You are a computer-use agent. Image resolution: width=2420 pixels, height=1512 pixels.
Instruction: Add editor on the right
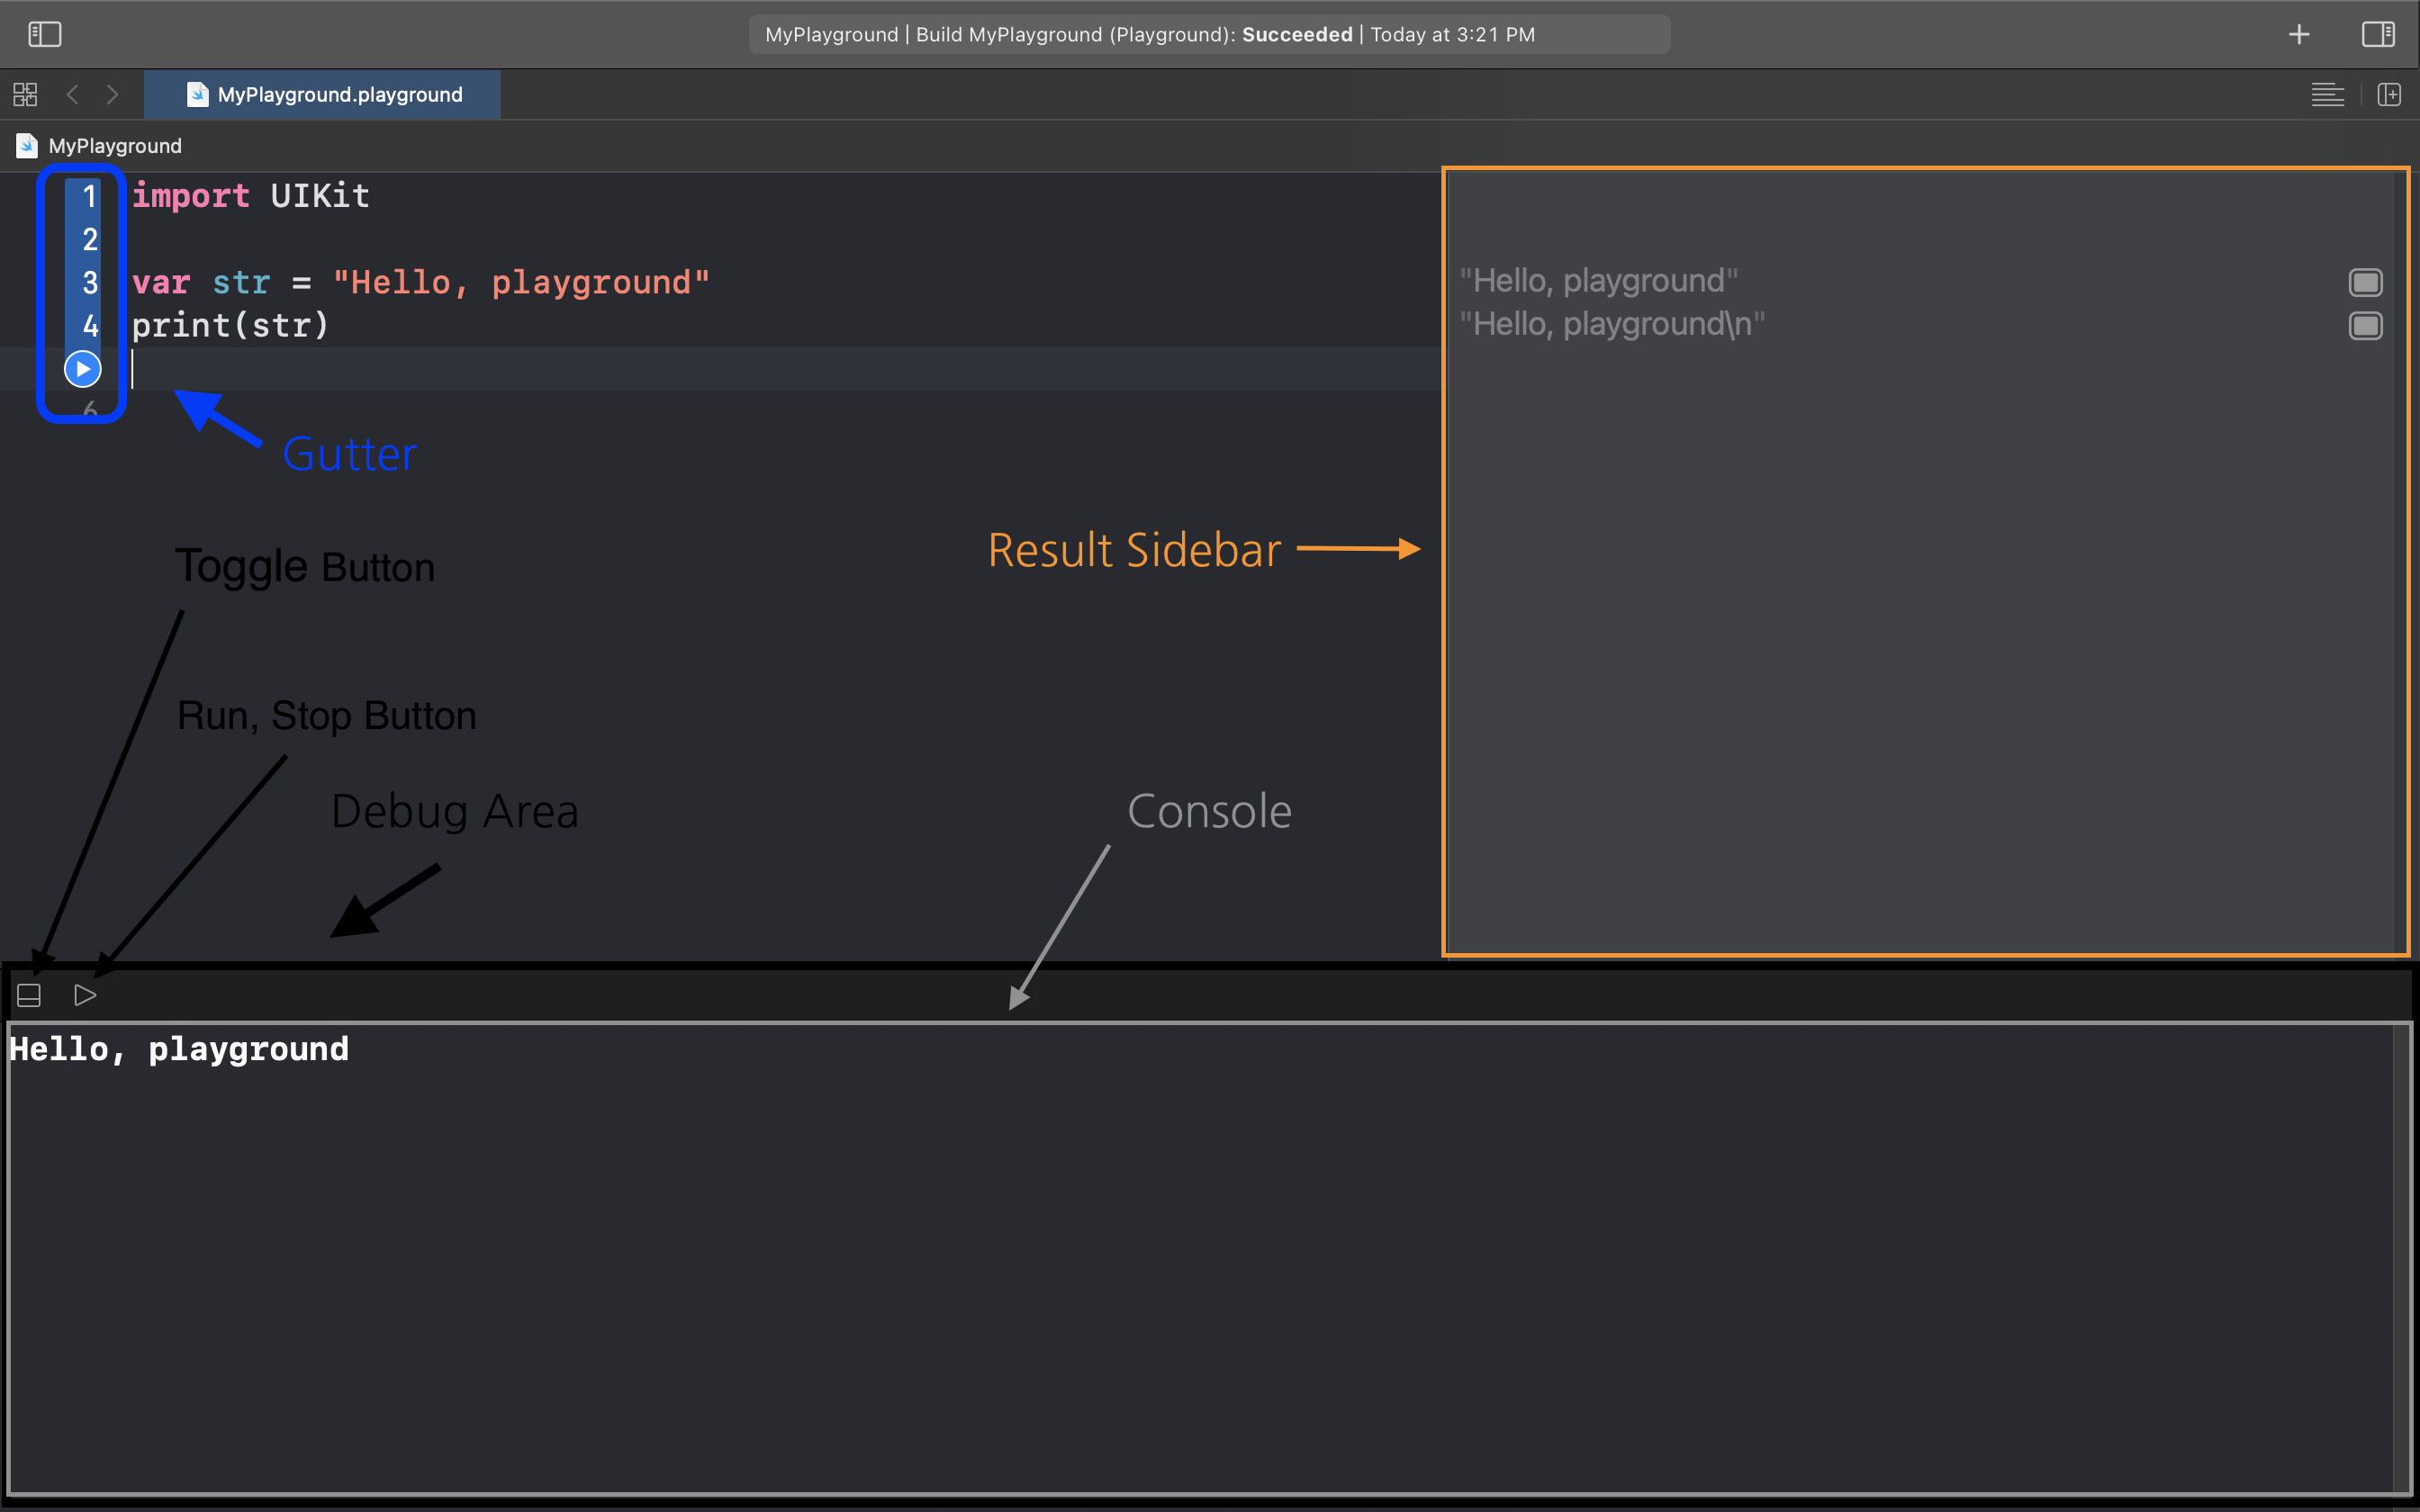[2389, 95]
